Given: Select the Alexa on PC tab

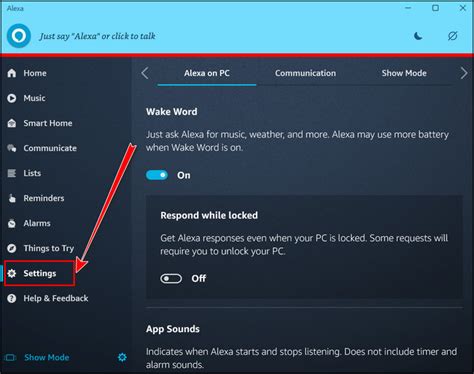Looking at the screenshot, I should (207, 73).
